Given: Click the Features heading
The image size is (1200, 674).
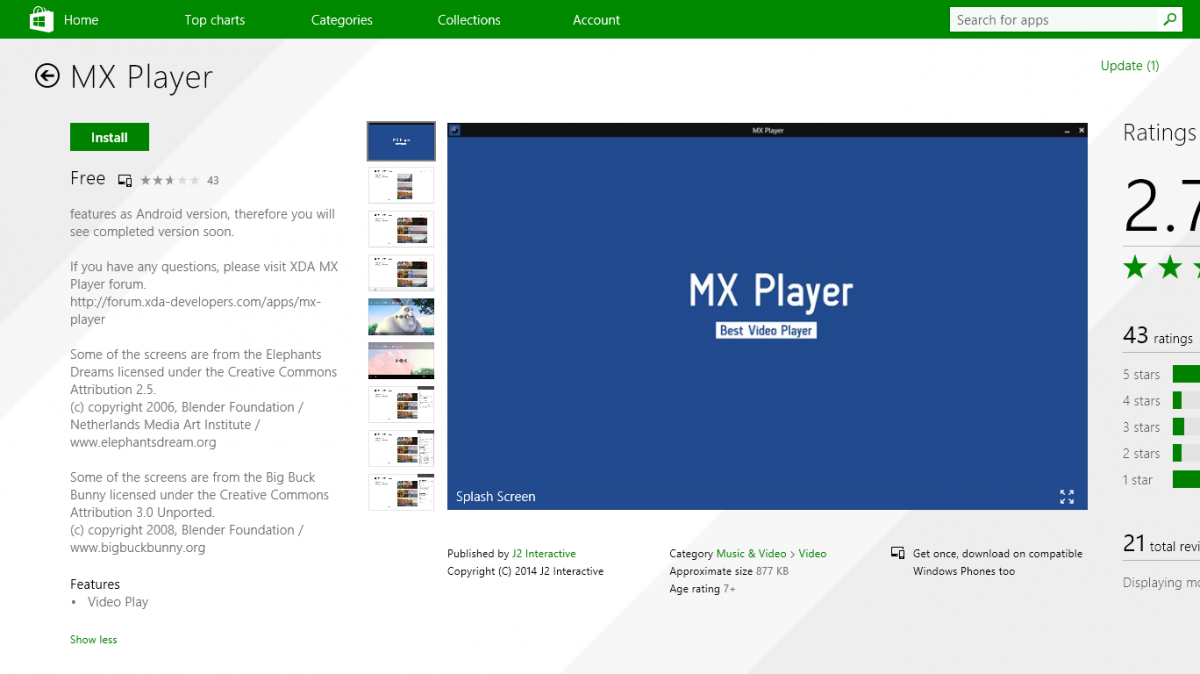Looking at the screenshot, I should (95, 584).
